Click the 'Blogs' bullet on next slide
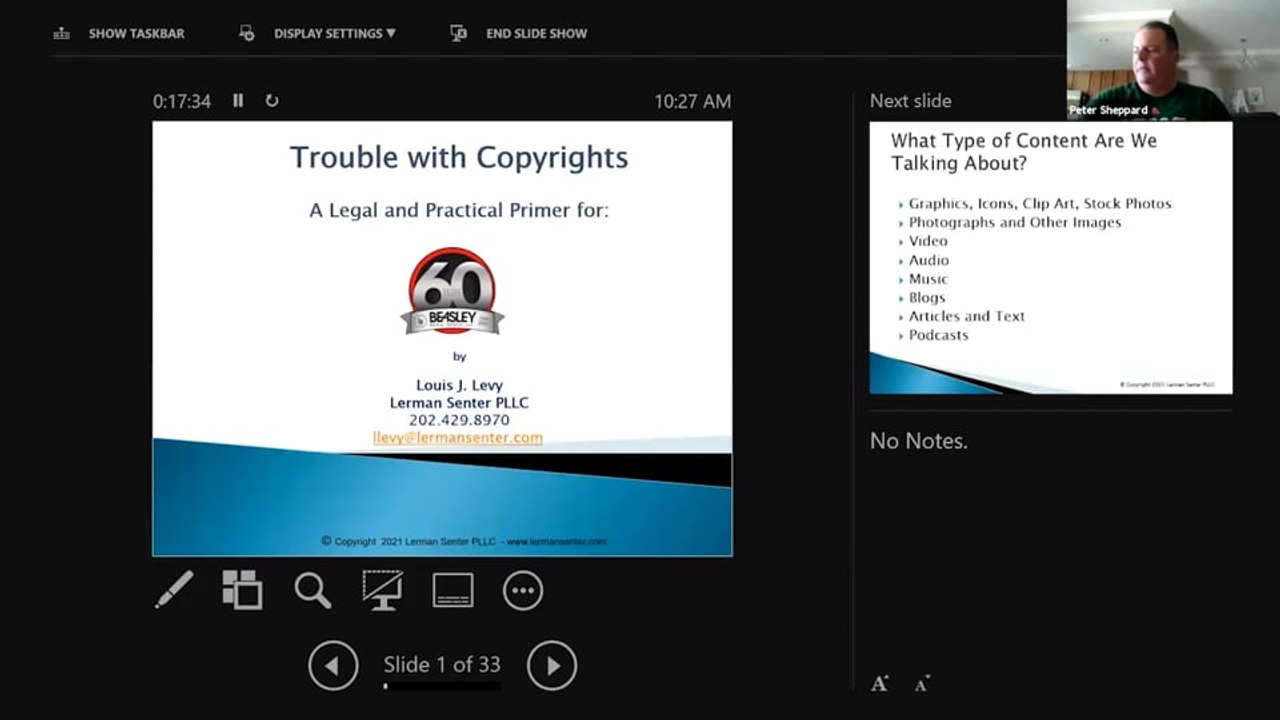1280x720 pixels. (927, 298)
